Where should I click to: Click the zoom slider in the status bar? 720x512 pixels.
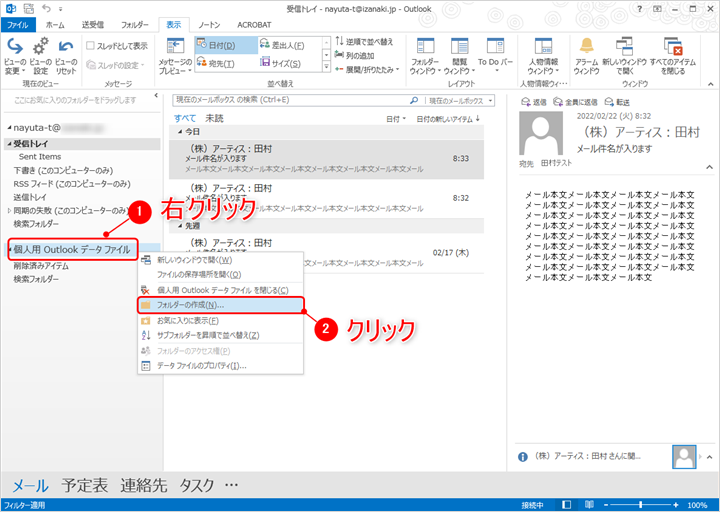point(641,505)
